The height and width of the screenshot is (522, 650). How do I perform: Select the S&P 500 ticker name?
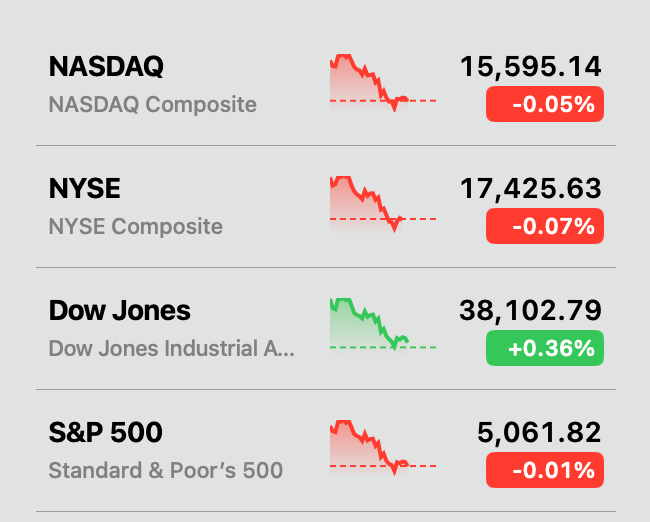[105, 433]
